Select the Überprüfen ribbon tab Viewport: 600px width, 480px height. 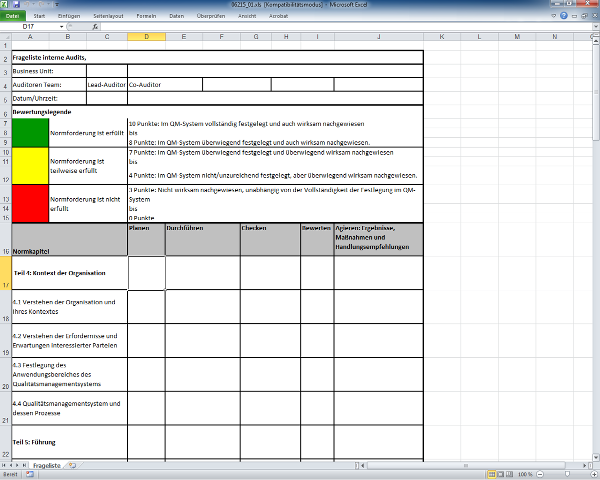tap(211, 17)
